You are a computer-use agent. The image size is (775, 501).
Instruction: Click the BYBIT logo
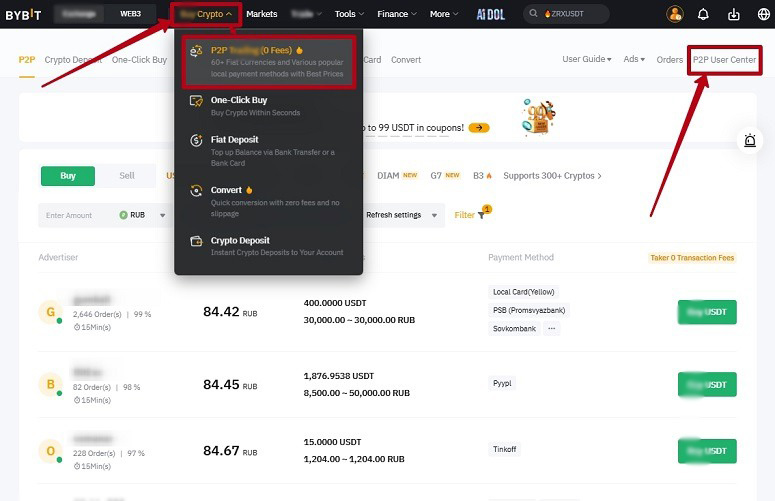23,15
